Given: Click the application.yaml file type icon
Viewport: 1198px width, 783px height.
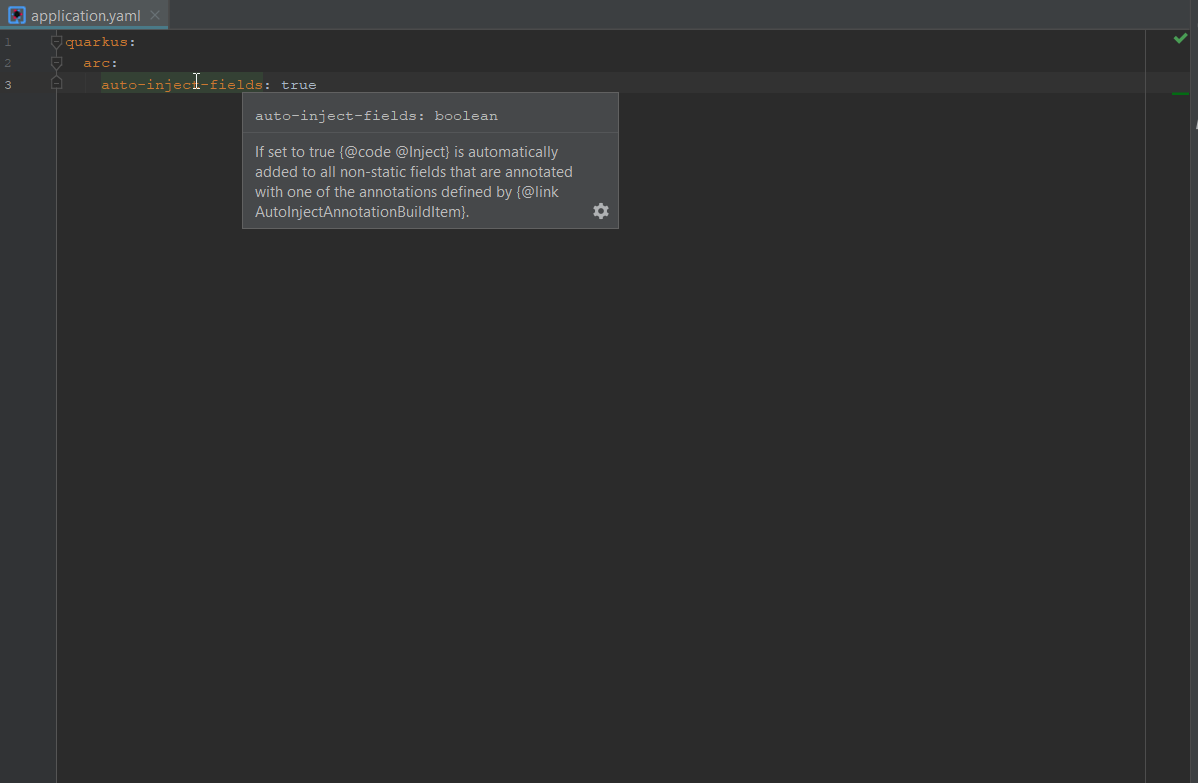Looking at the screenshot, I should [18, 15].
